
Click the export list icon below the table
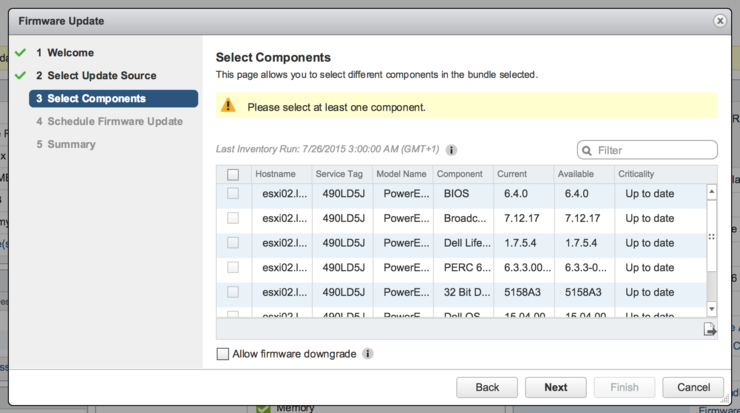coord(709,329)
